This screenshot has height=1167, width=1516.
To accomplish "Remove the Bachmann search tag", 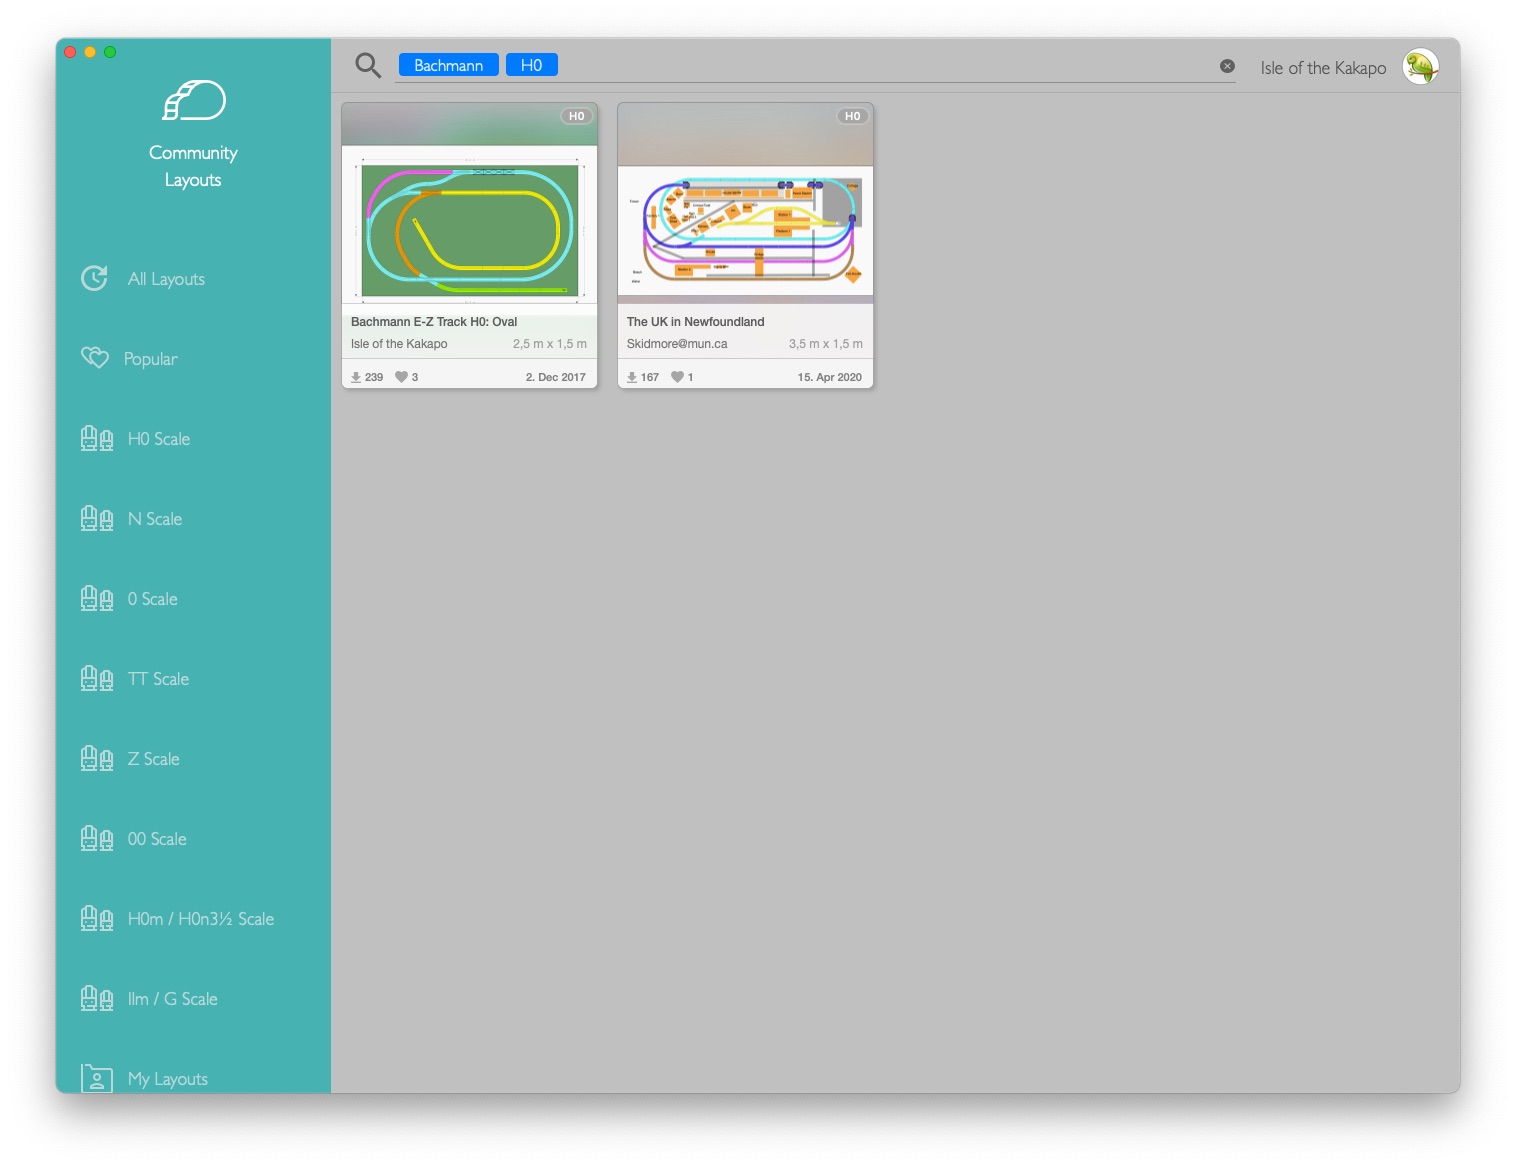I will coord(448,65).
